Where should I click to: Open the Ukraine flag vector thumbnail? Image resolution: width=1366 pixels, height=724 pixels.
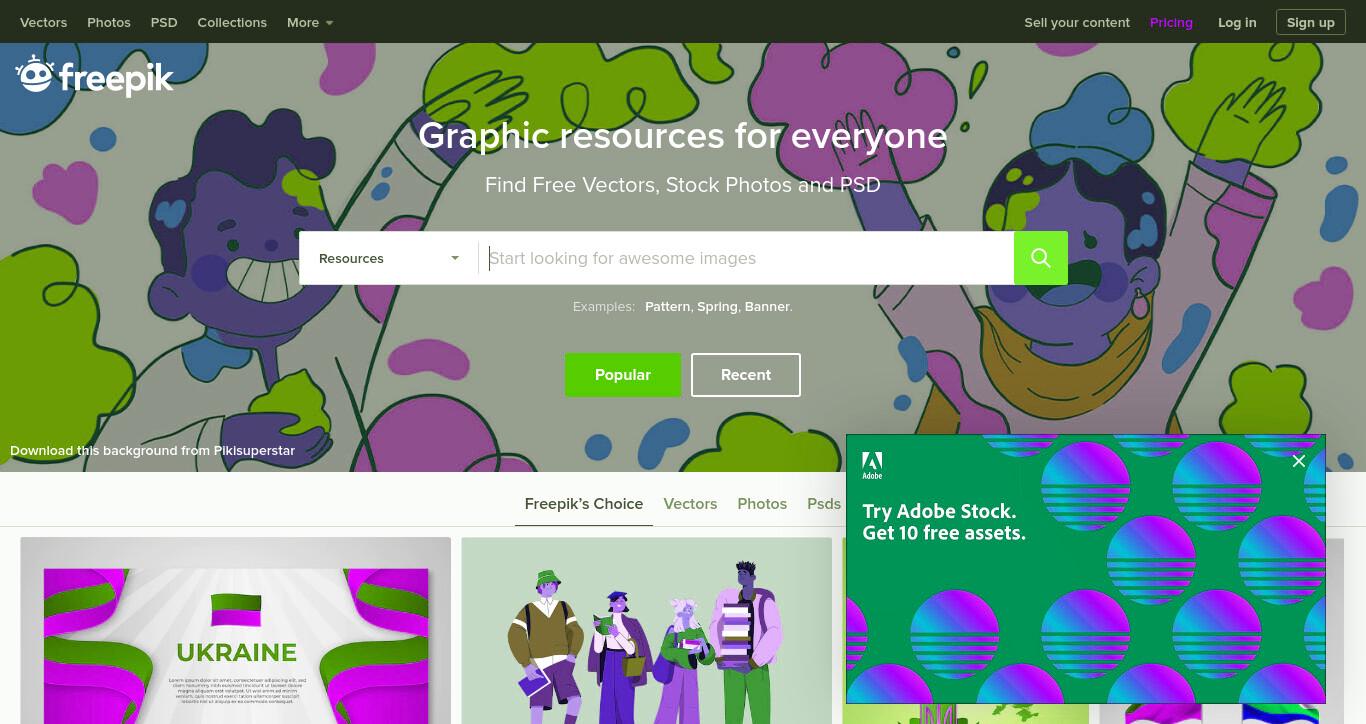[236, 631]
